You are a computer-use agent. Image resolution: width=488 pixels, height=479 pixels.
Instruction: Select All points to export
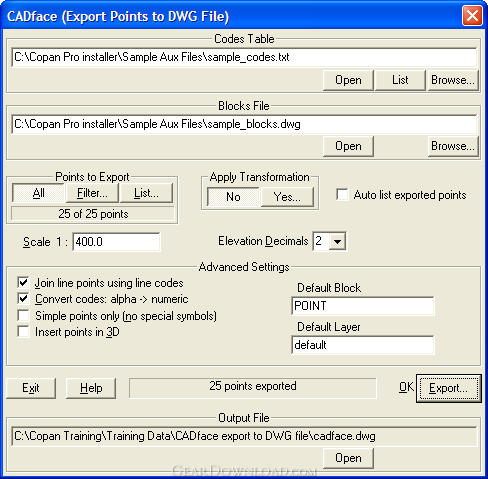38,193
